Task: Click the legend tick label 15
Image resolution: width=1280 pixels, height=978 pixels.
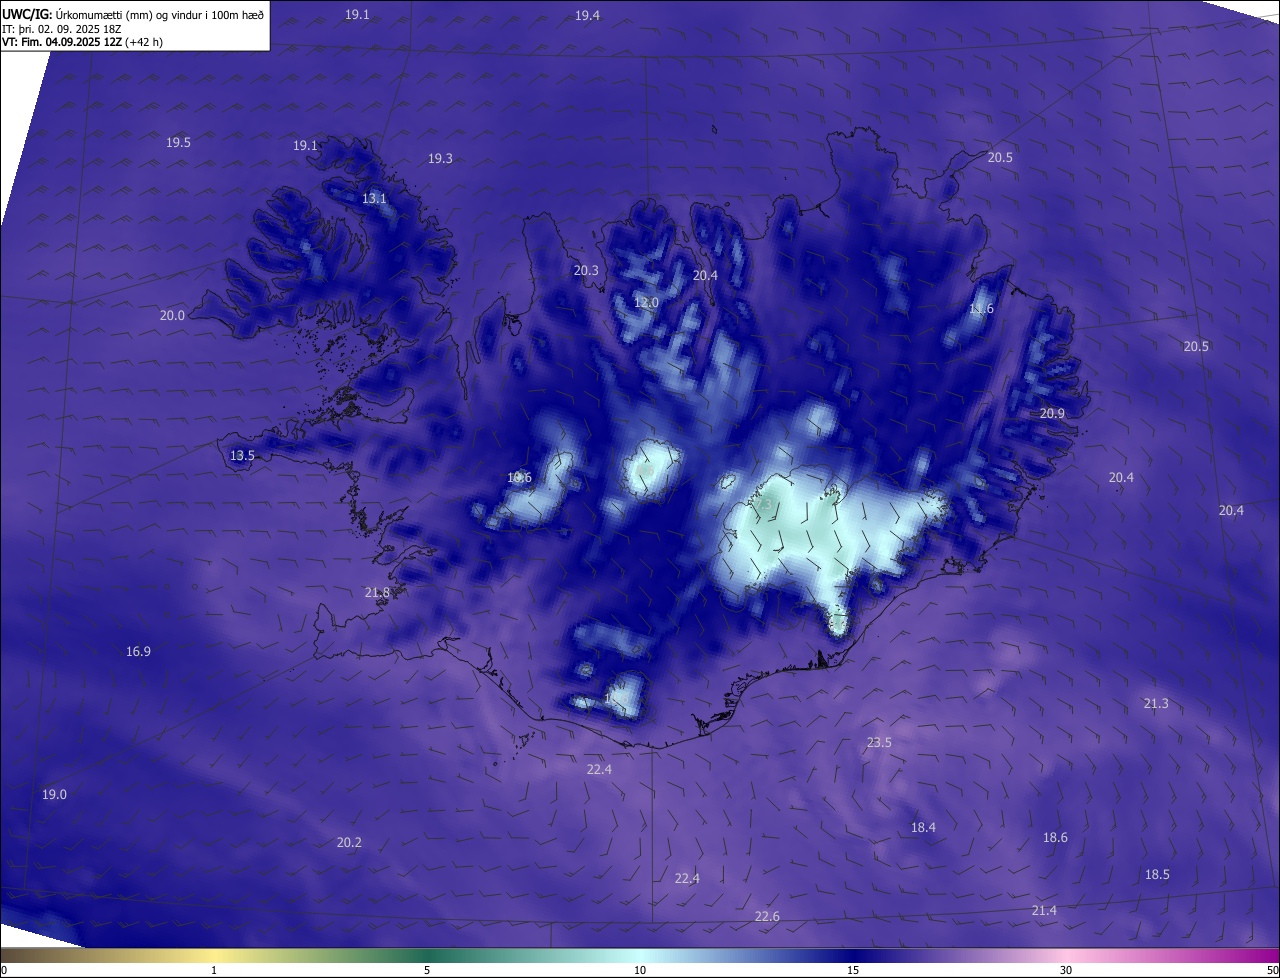Action: (x=853, y=970)
